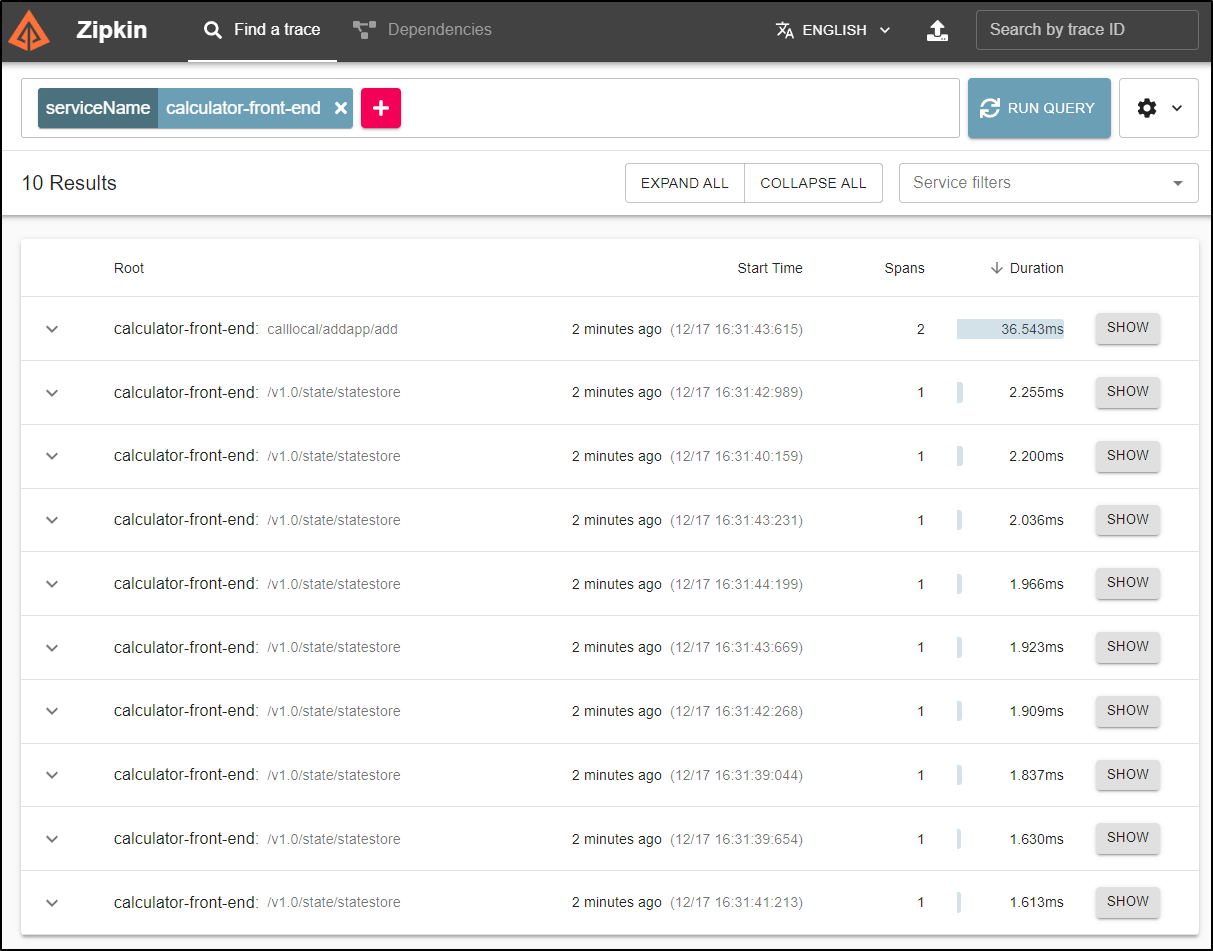Viewport: 1213px width, 951px height.
Task: Click the calculator-front-end criterion value
Action: [x=243, y=108]
